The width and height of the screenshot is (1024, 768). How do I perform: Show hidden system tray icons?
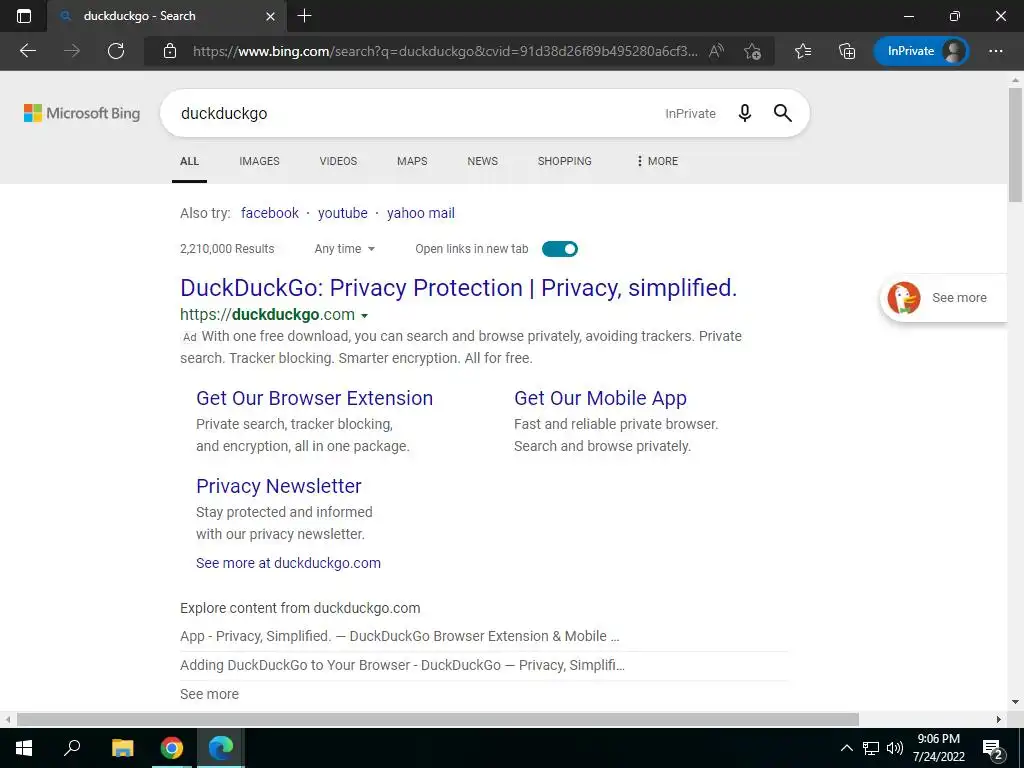[846, 748]
